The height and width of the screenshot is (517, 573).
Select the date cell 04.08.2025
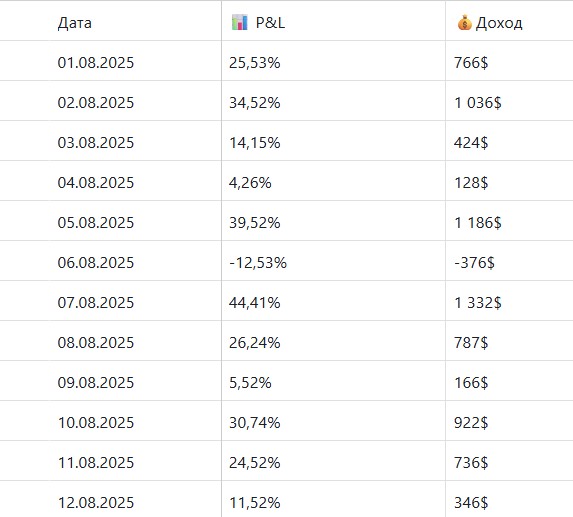pyautogui.click(x=96, y=183)
